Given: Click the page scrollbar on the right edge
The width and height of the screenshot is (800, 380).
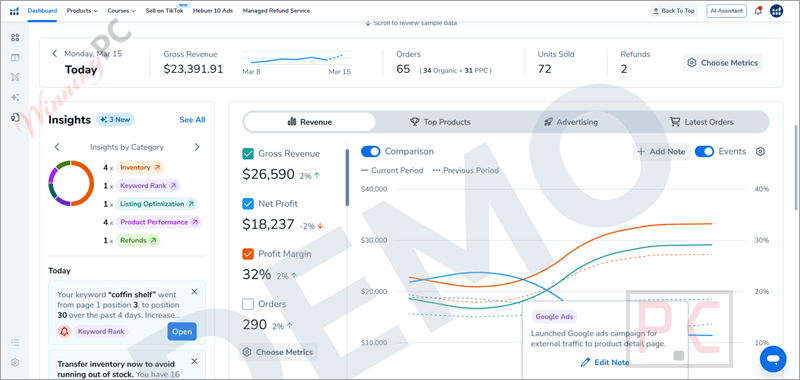Looking at the screenshot, I should 795,168.
